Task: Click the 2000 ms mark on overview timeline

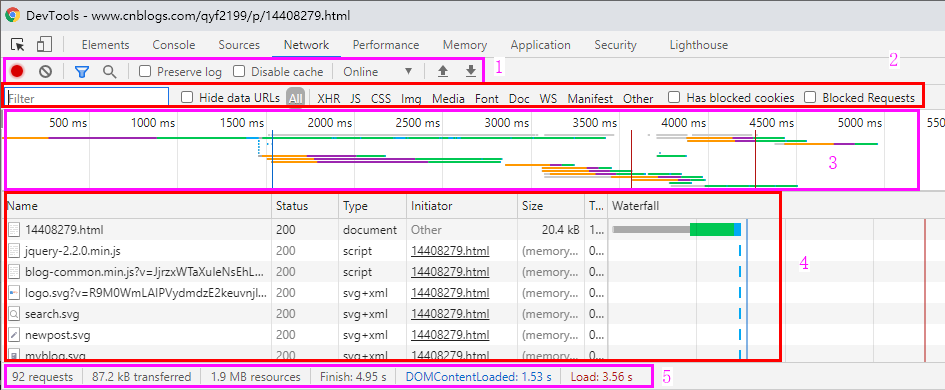Action: [330, 124]
